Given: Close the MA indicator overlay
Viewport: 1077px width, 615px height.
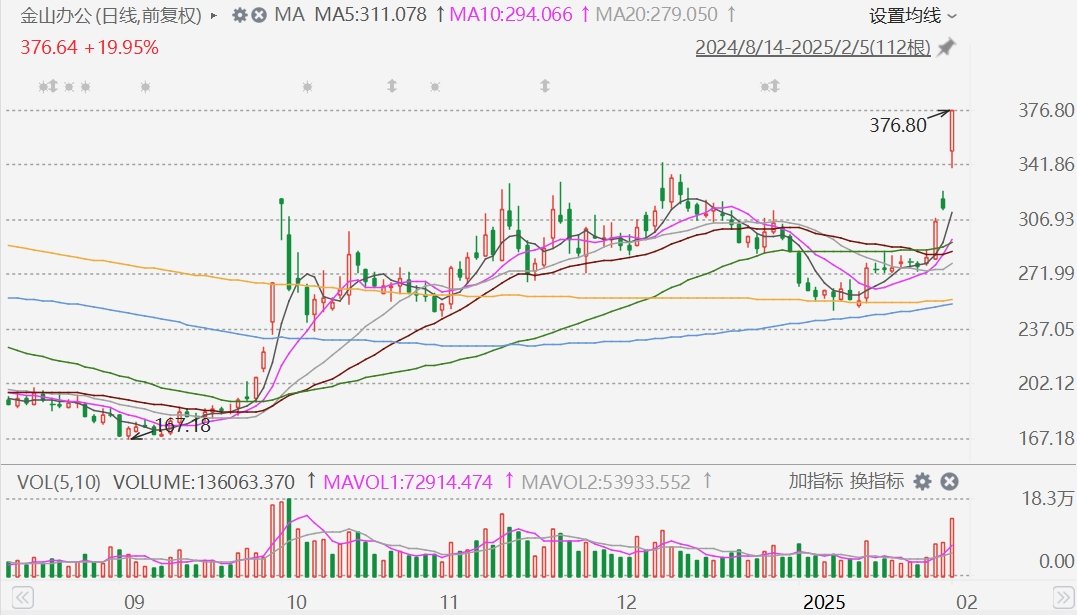Looking at the screenshot, I should [259, 15].
